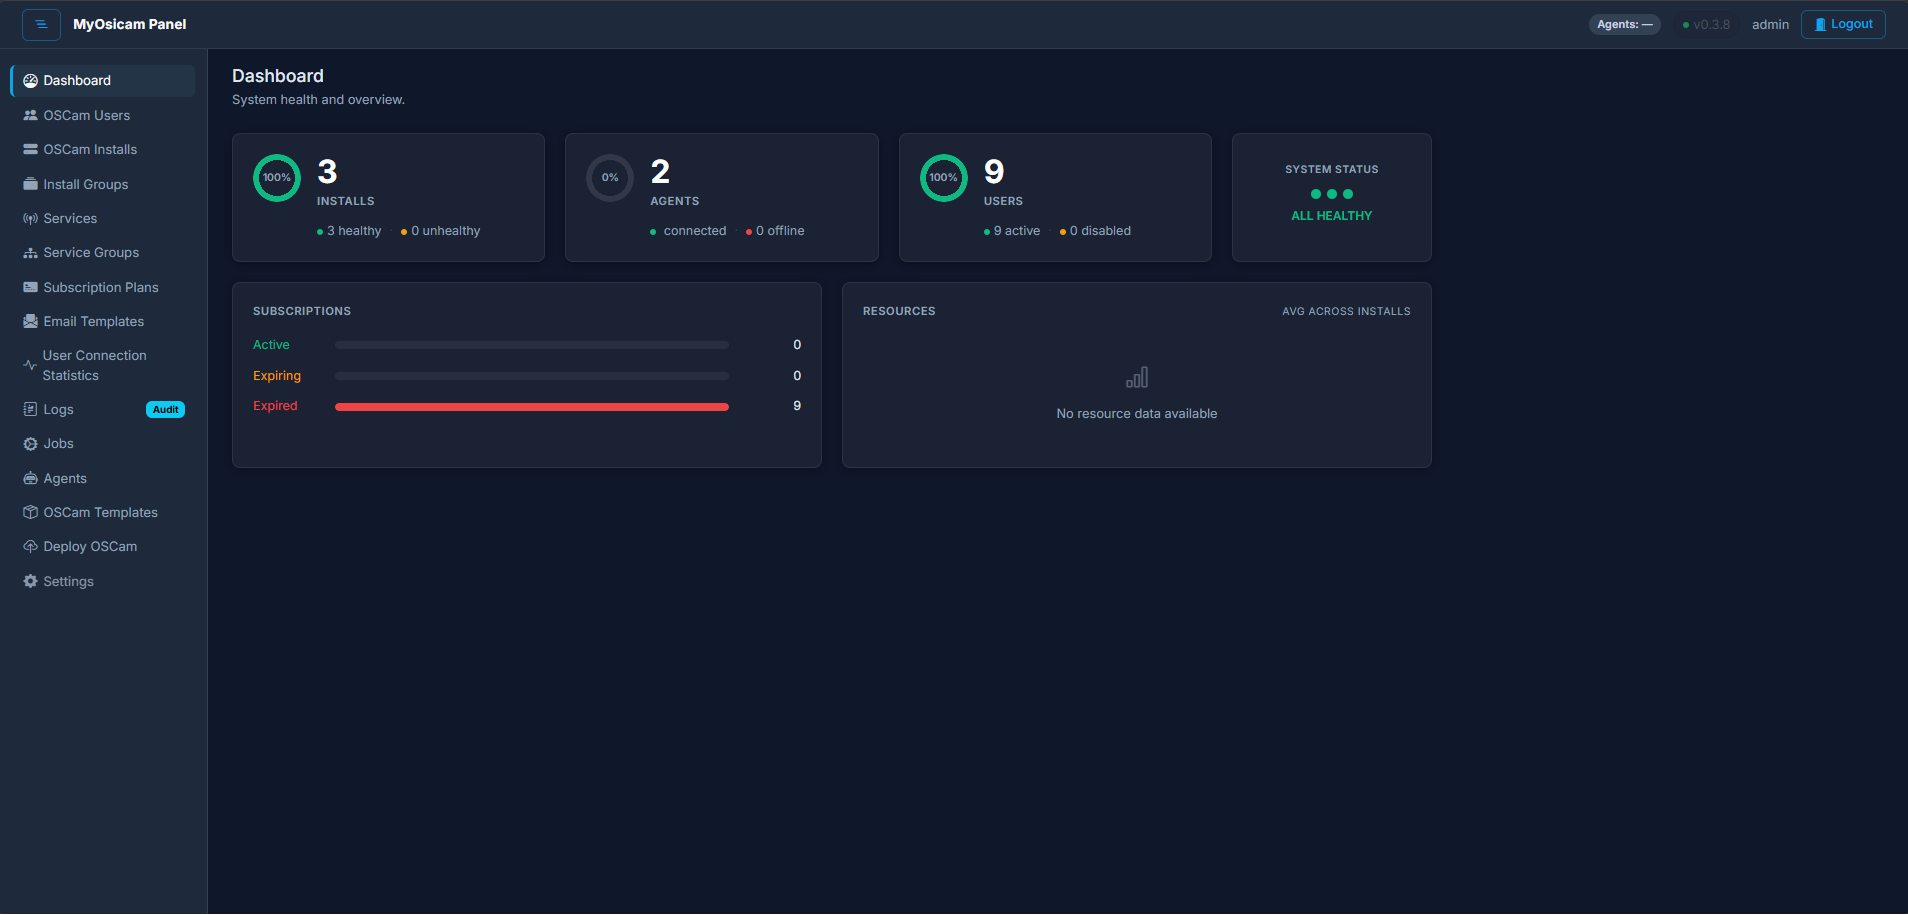Click the User Connection Statistics pulse icon

[30, 365]
